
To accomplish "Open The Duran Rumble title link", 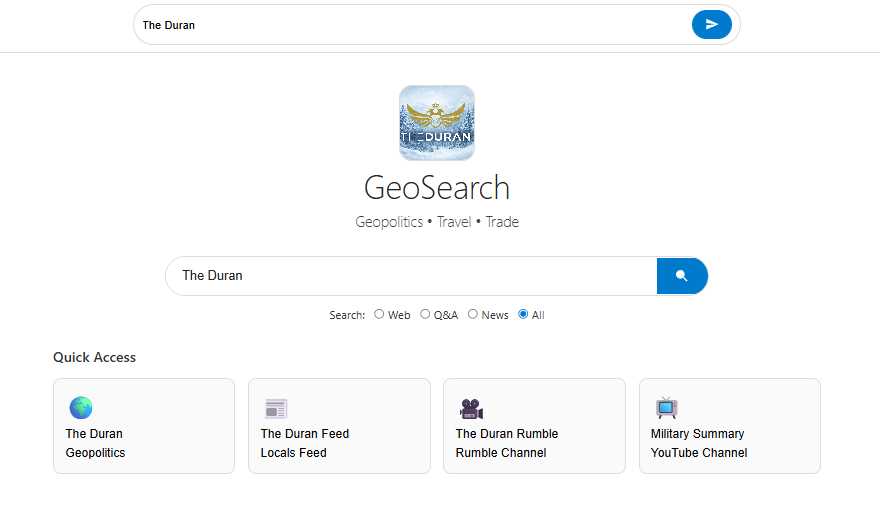I will pos(507,434).
